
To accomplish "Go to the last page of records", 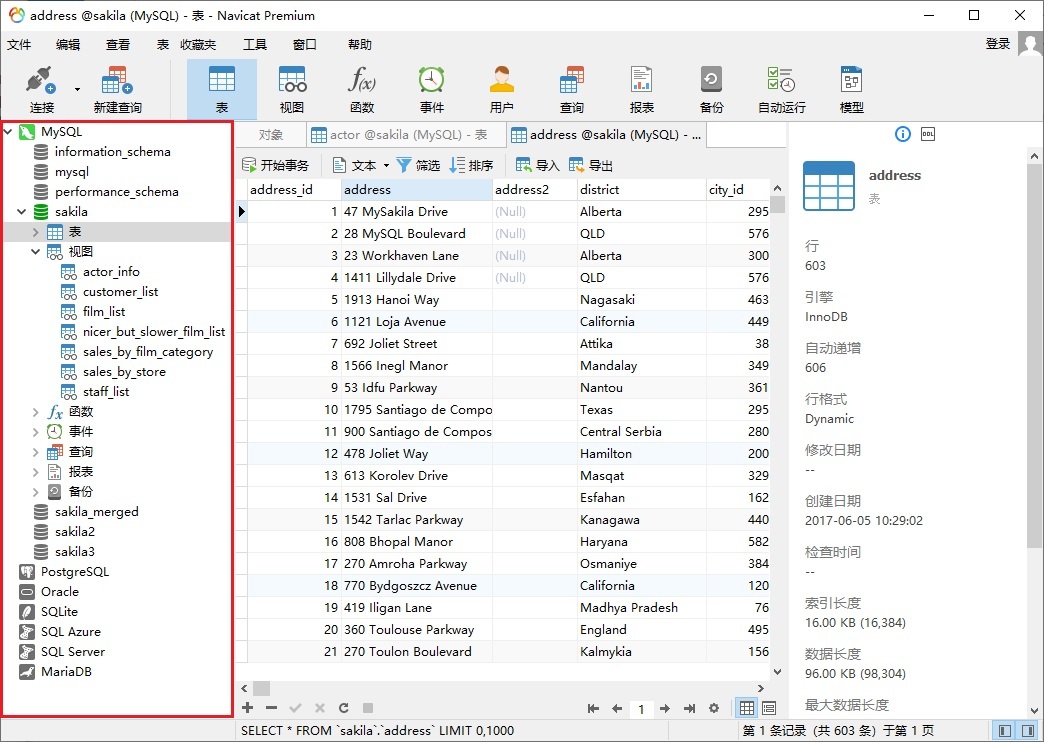I will [x=689, y=709].
